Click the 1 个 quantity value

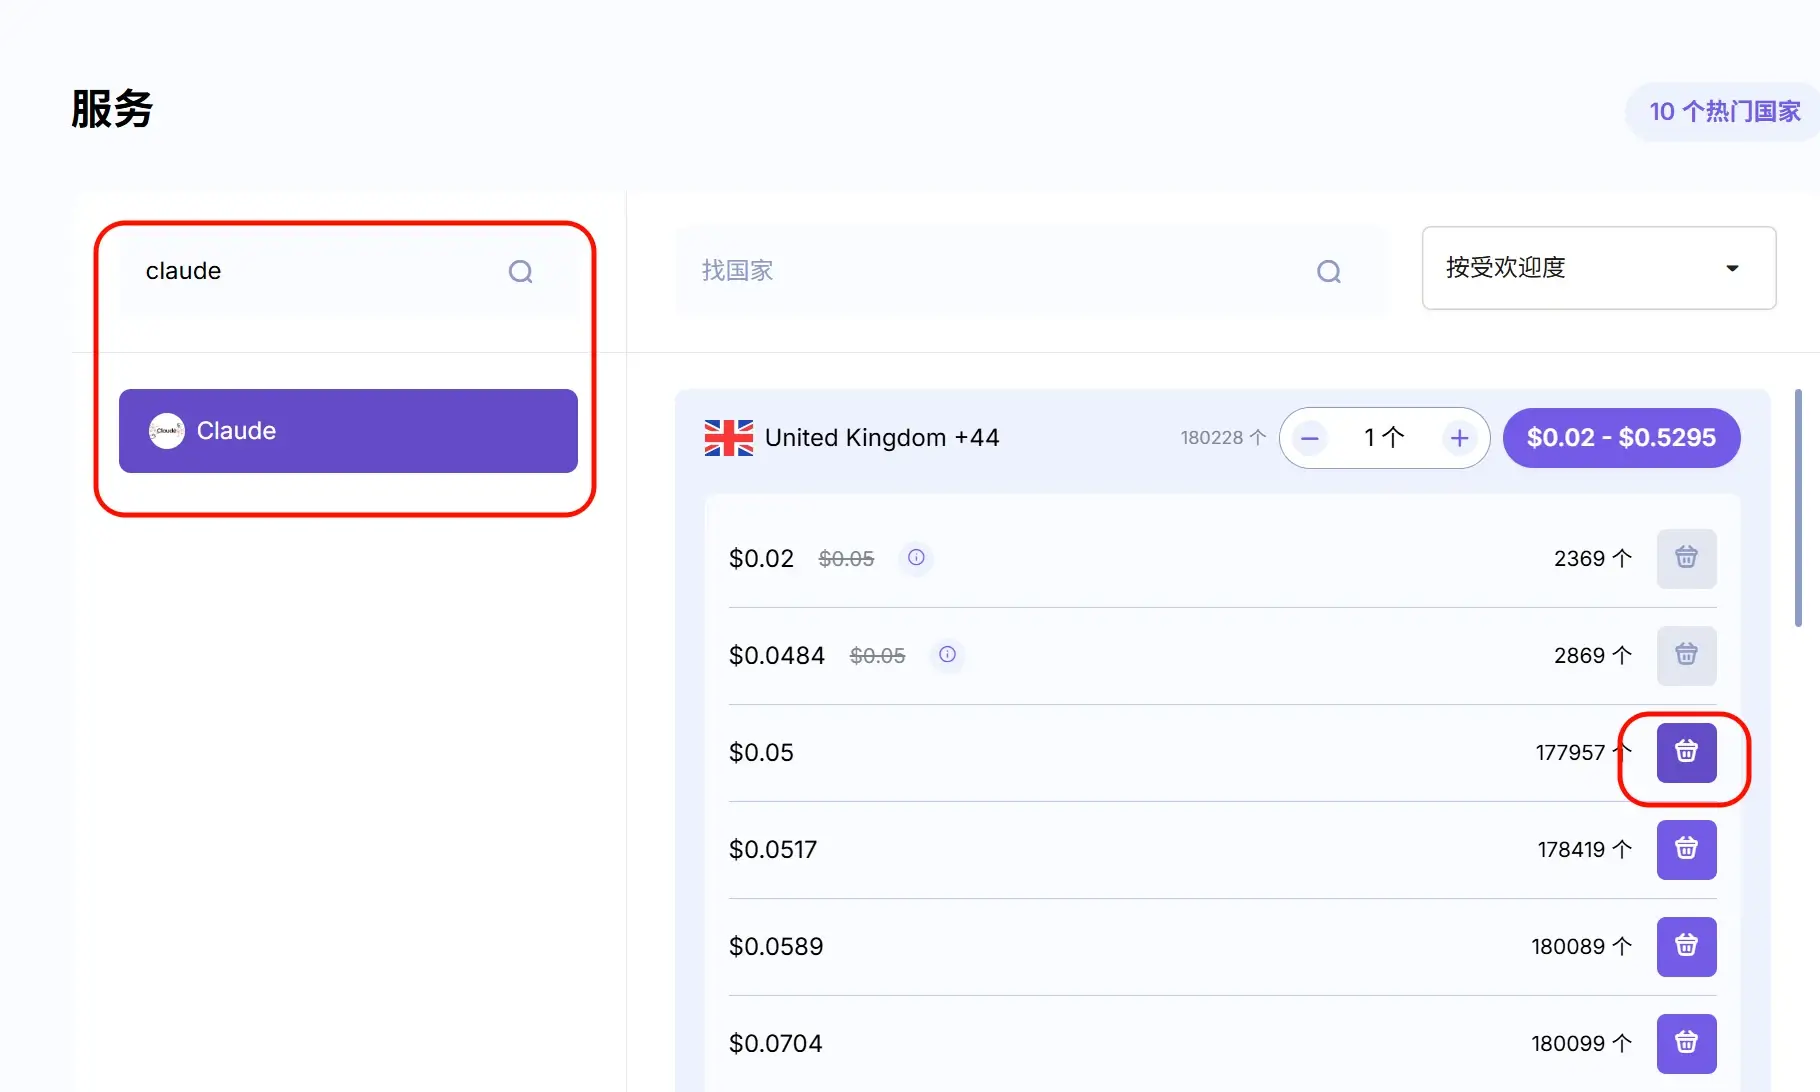click(x=1384, y=437)
